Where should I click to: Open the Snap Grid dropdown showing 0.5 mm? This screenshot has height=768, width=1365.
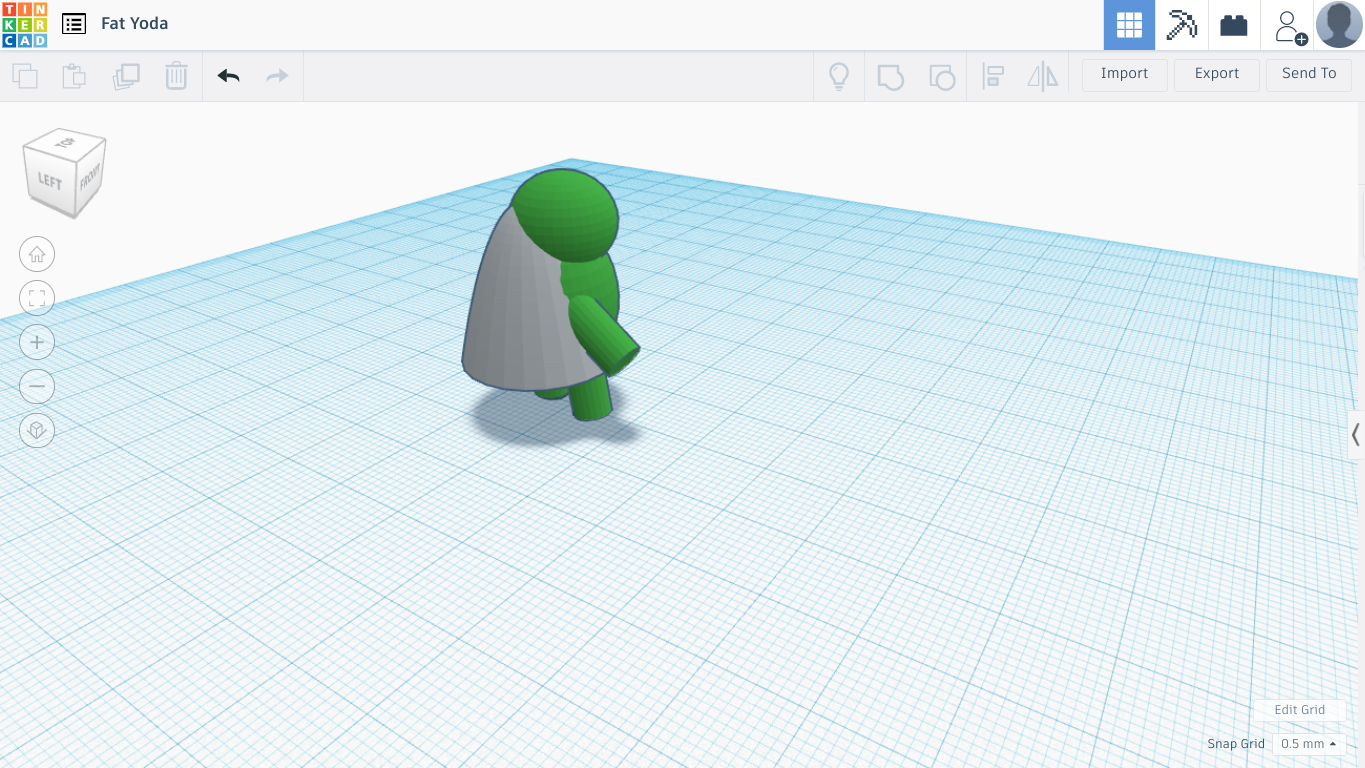tap(1308, 743)
